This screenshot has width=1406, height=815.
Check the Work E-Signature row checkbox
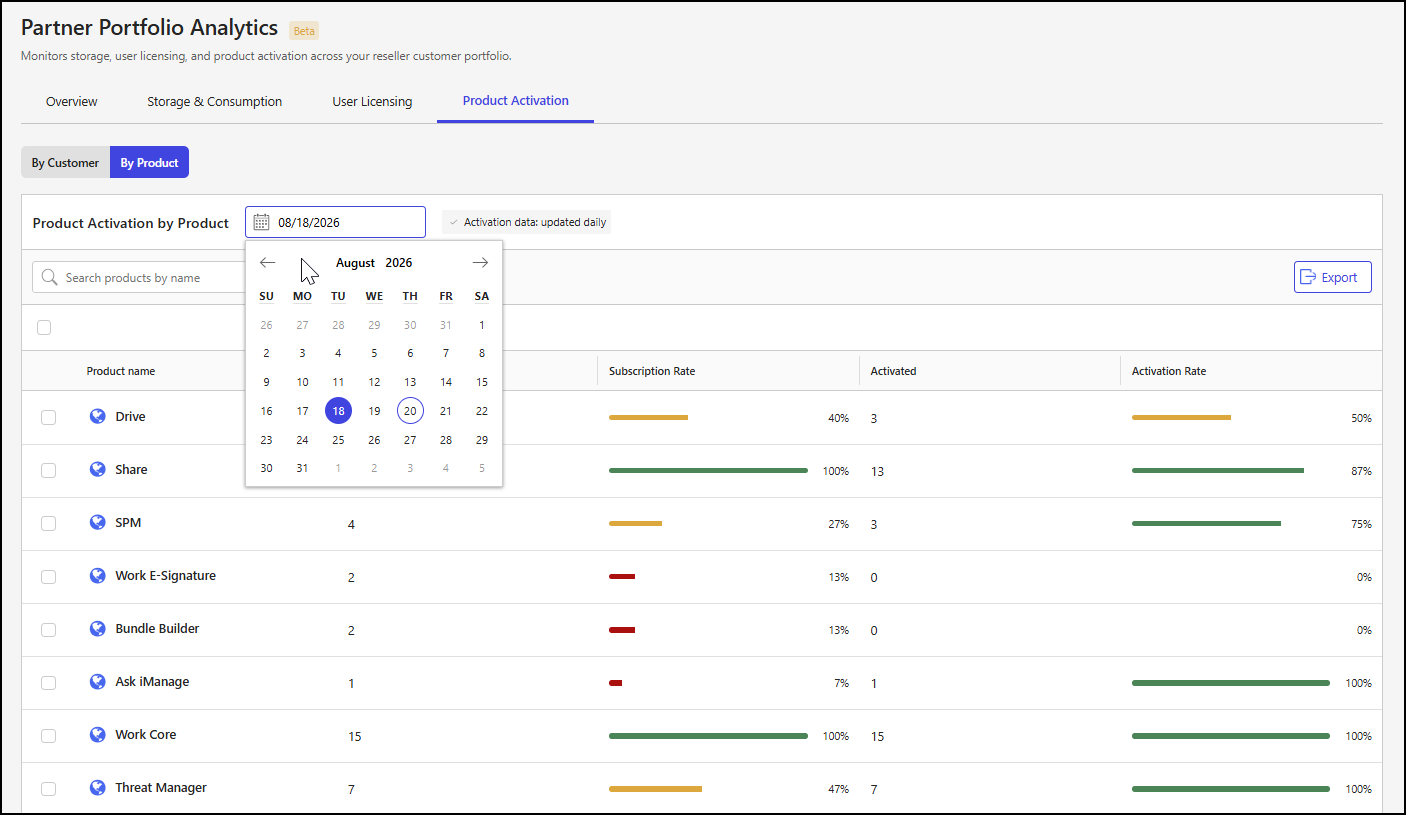coord(48,577)
